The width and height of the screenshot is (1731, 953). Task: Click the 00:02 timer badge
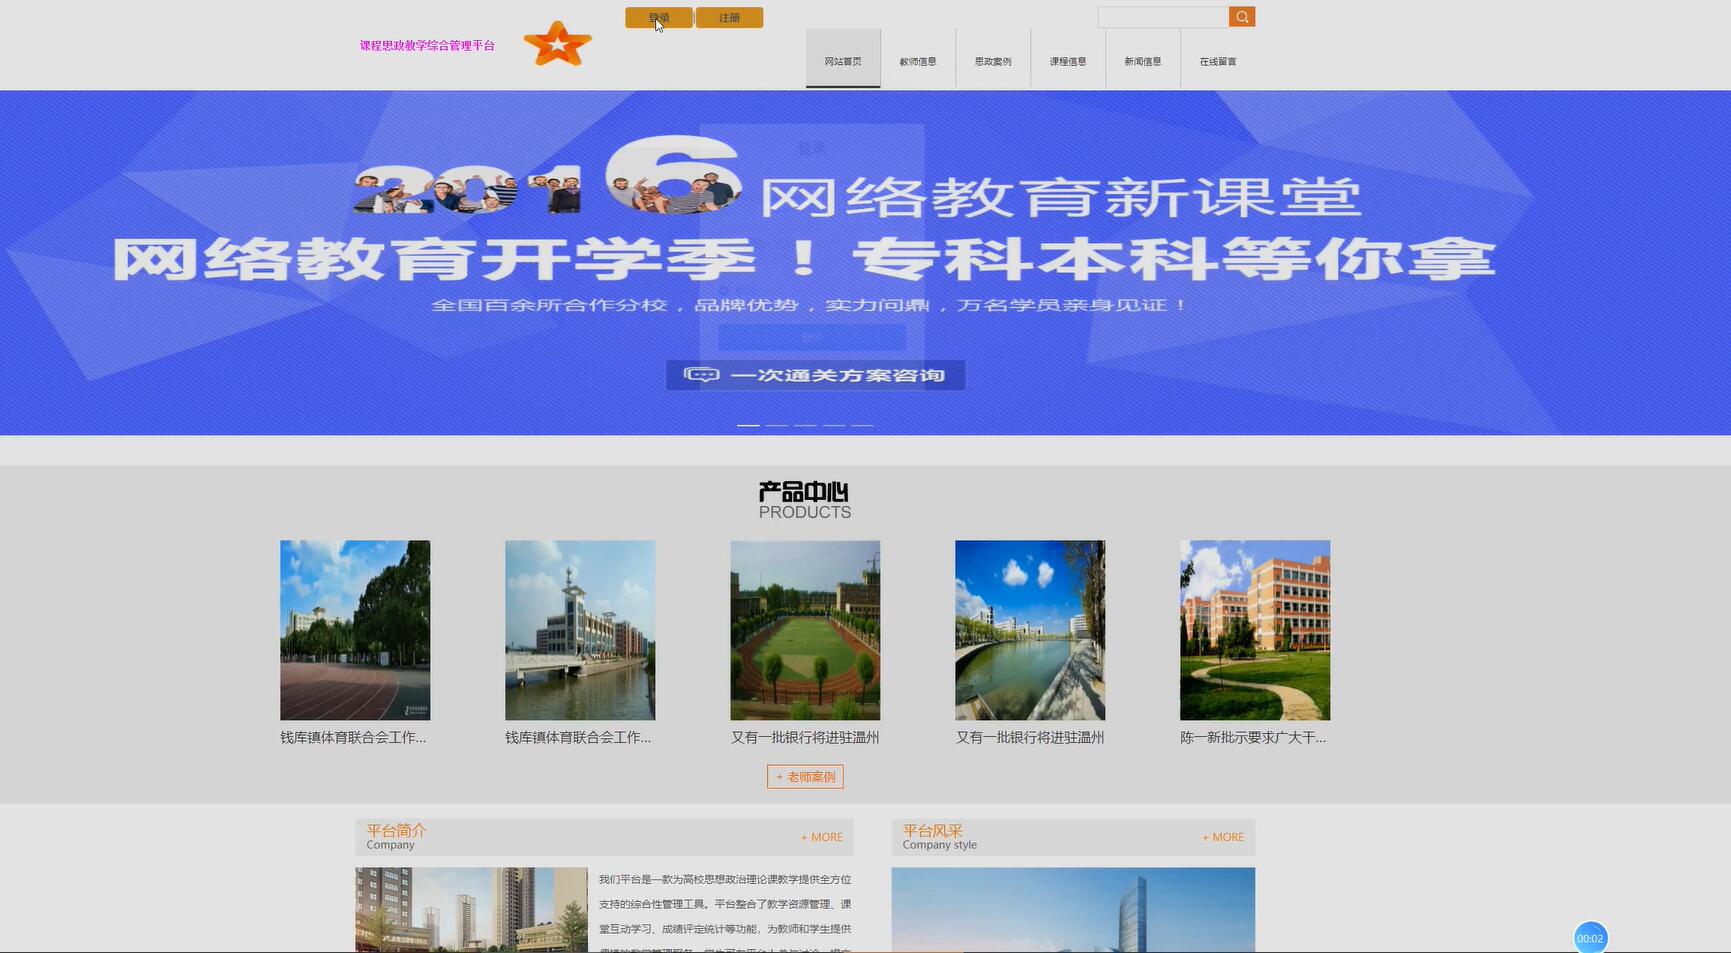point(1591,937)
